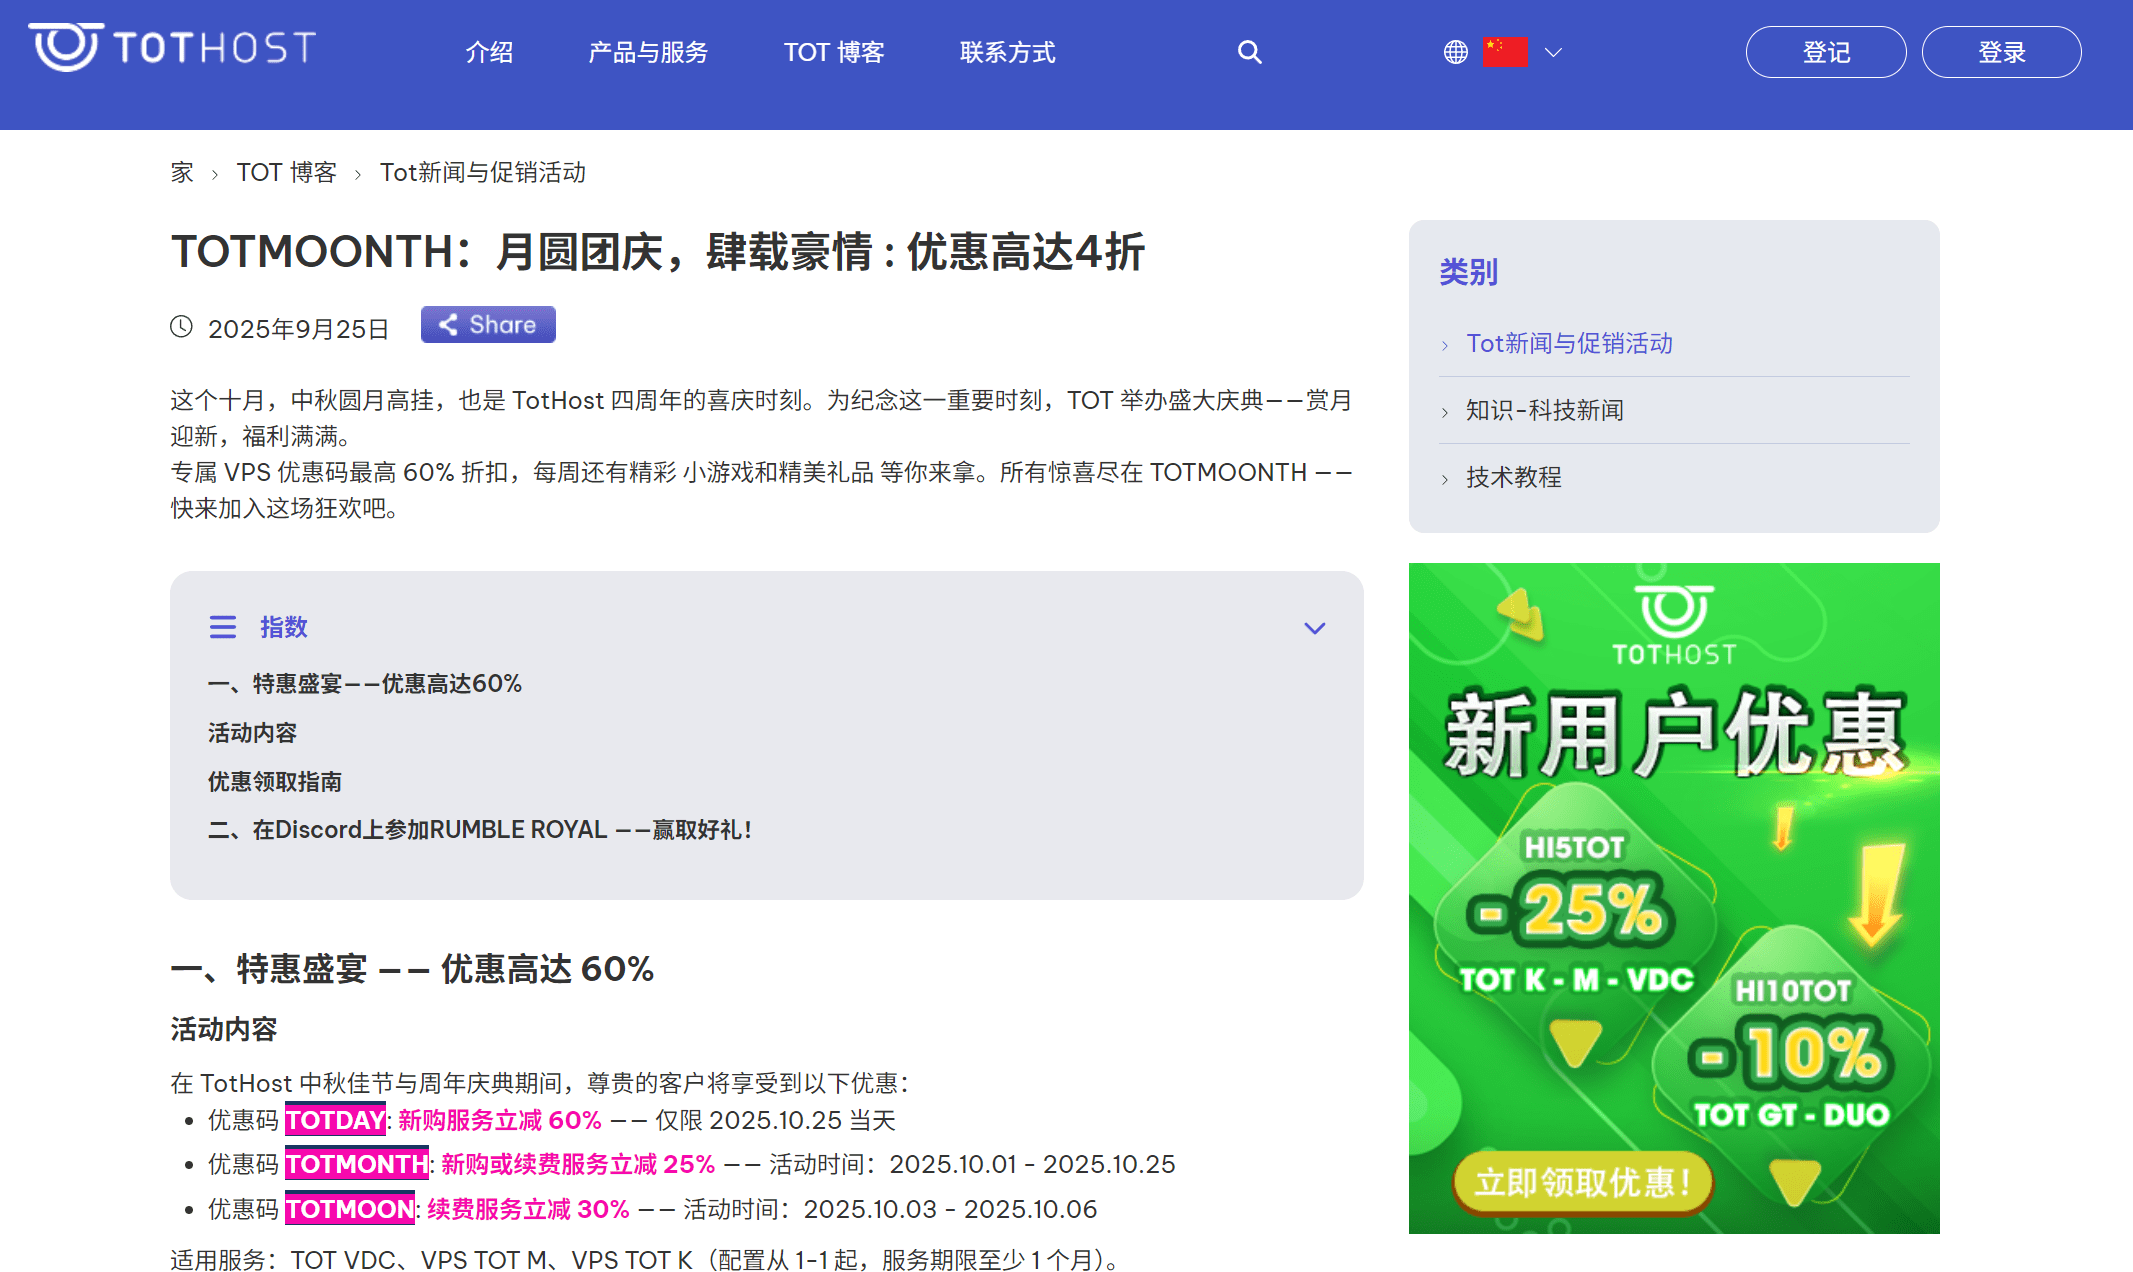This screenshot has width=2133, height=1272.
Task: Click the 立即领取优惠 banner button
Action: (x=1582, y=1183)
